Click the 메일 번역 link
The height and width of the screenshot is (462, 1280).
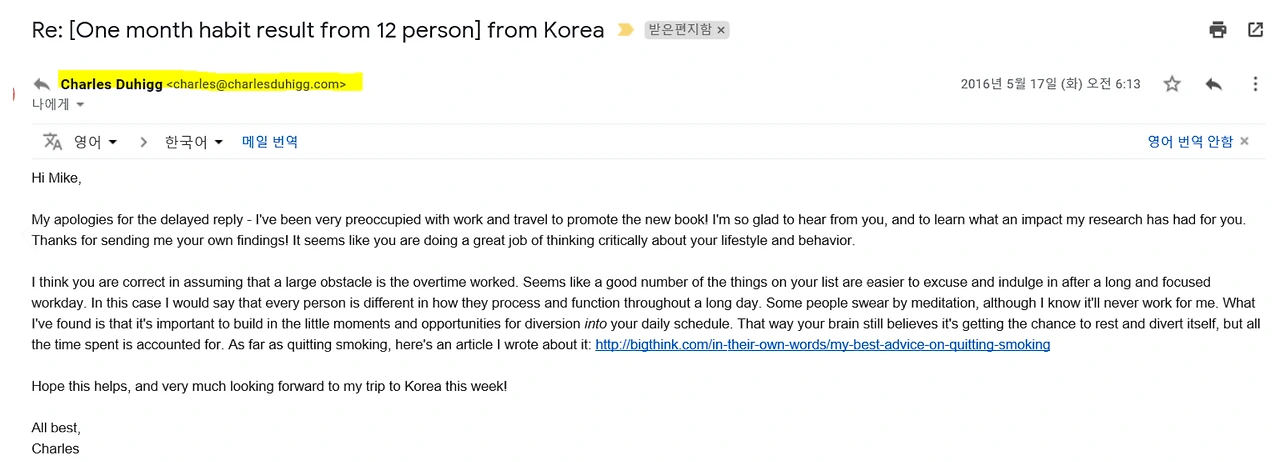tap(270, 142)
